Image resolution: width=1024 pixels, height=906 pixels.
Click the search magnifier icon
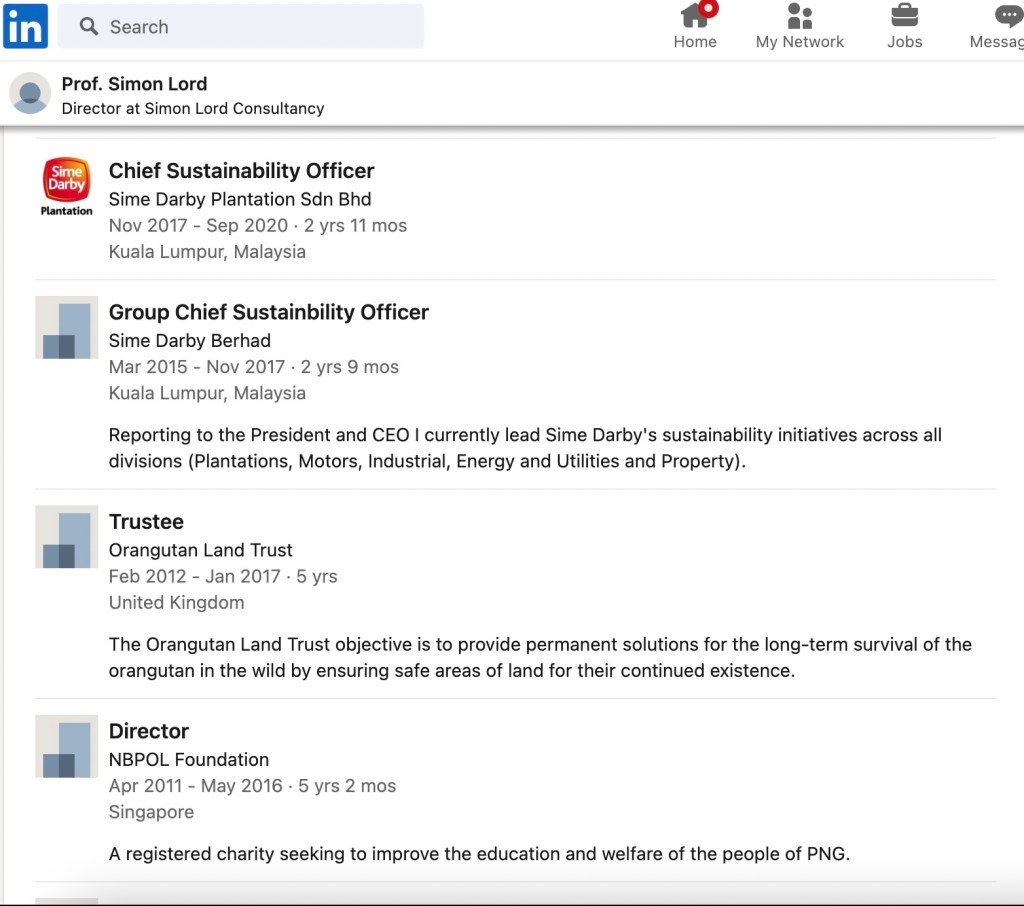click(89, 26)
